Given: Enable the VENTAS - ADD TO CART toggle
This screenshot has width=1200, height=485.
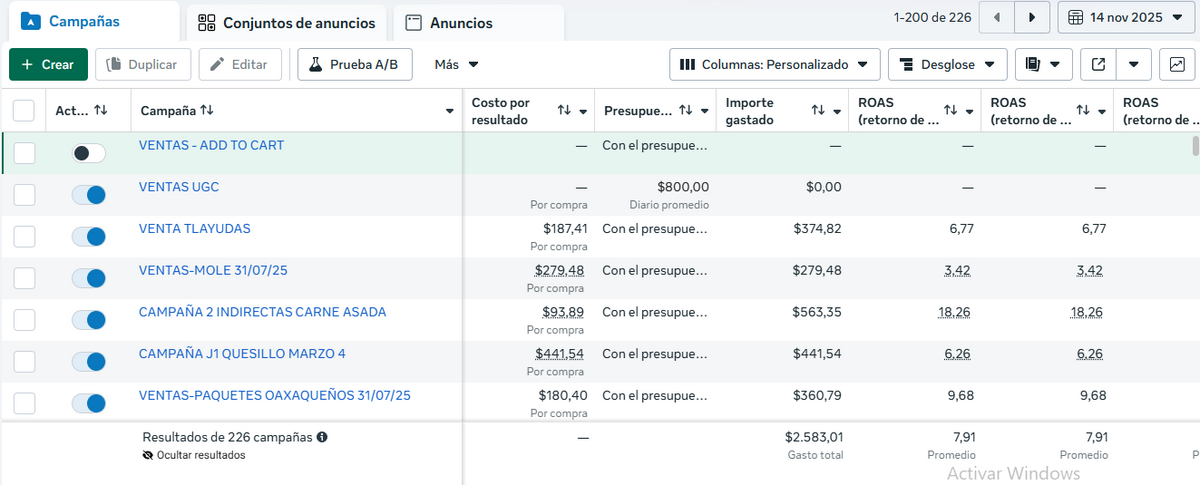Looking at the screenshot, I should pos(89,153).
